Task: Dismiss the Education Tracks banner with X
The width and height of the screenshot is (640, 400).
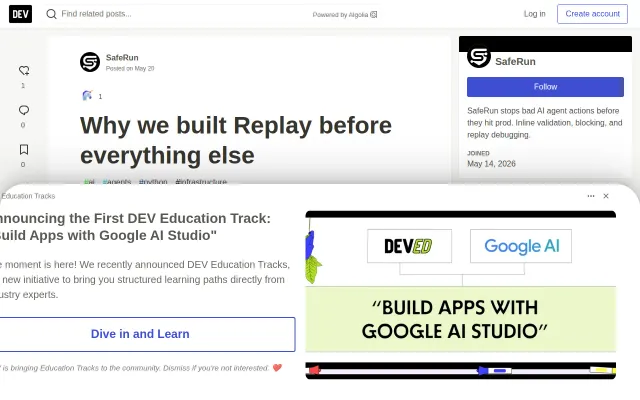Action: pyautogui.click(x=606, y=196)
